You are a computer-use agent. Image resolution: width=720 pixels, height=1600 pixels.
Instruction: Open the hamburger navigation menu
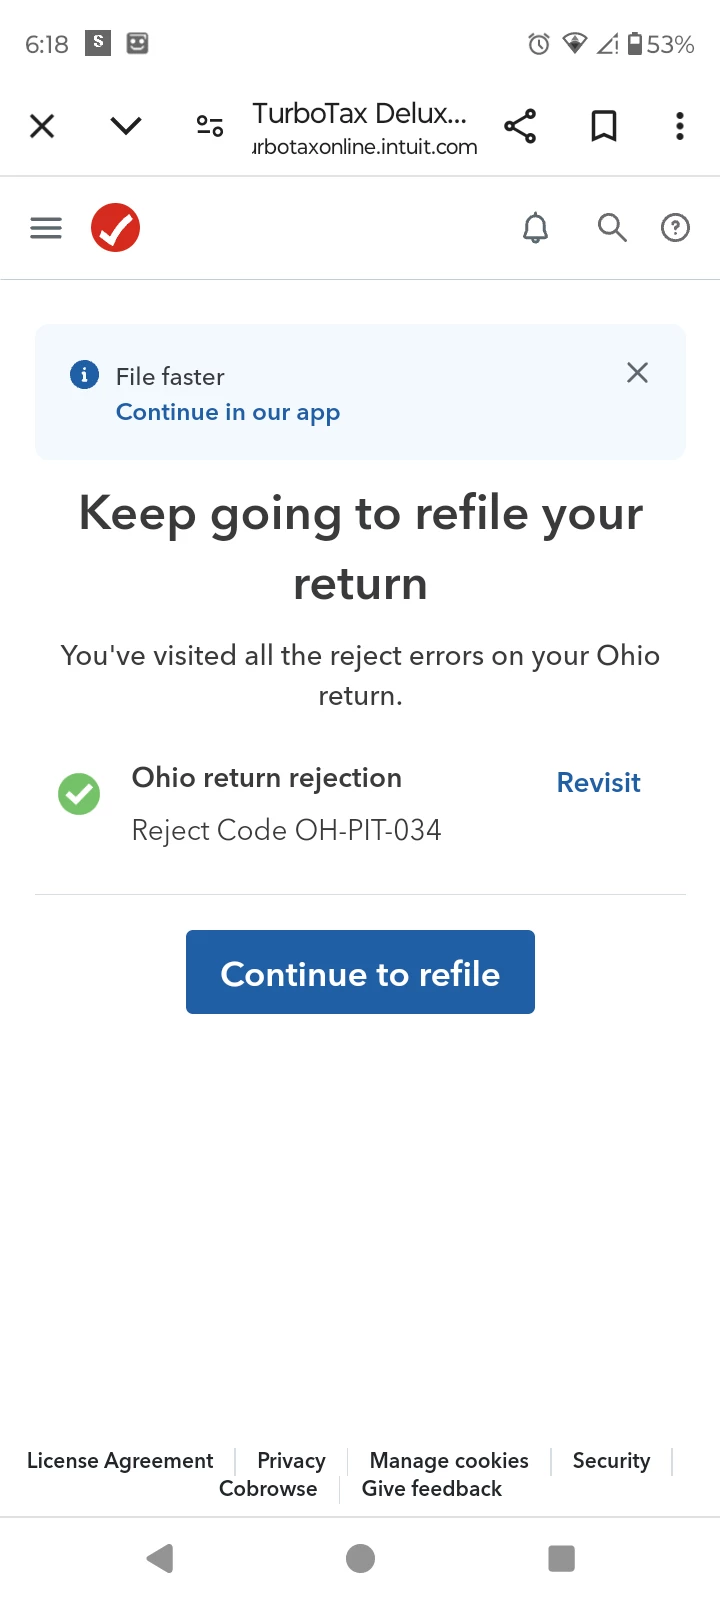(46, 228)
